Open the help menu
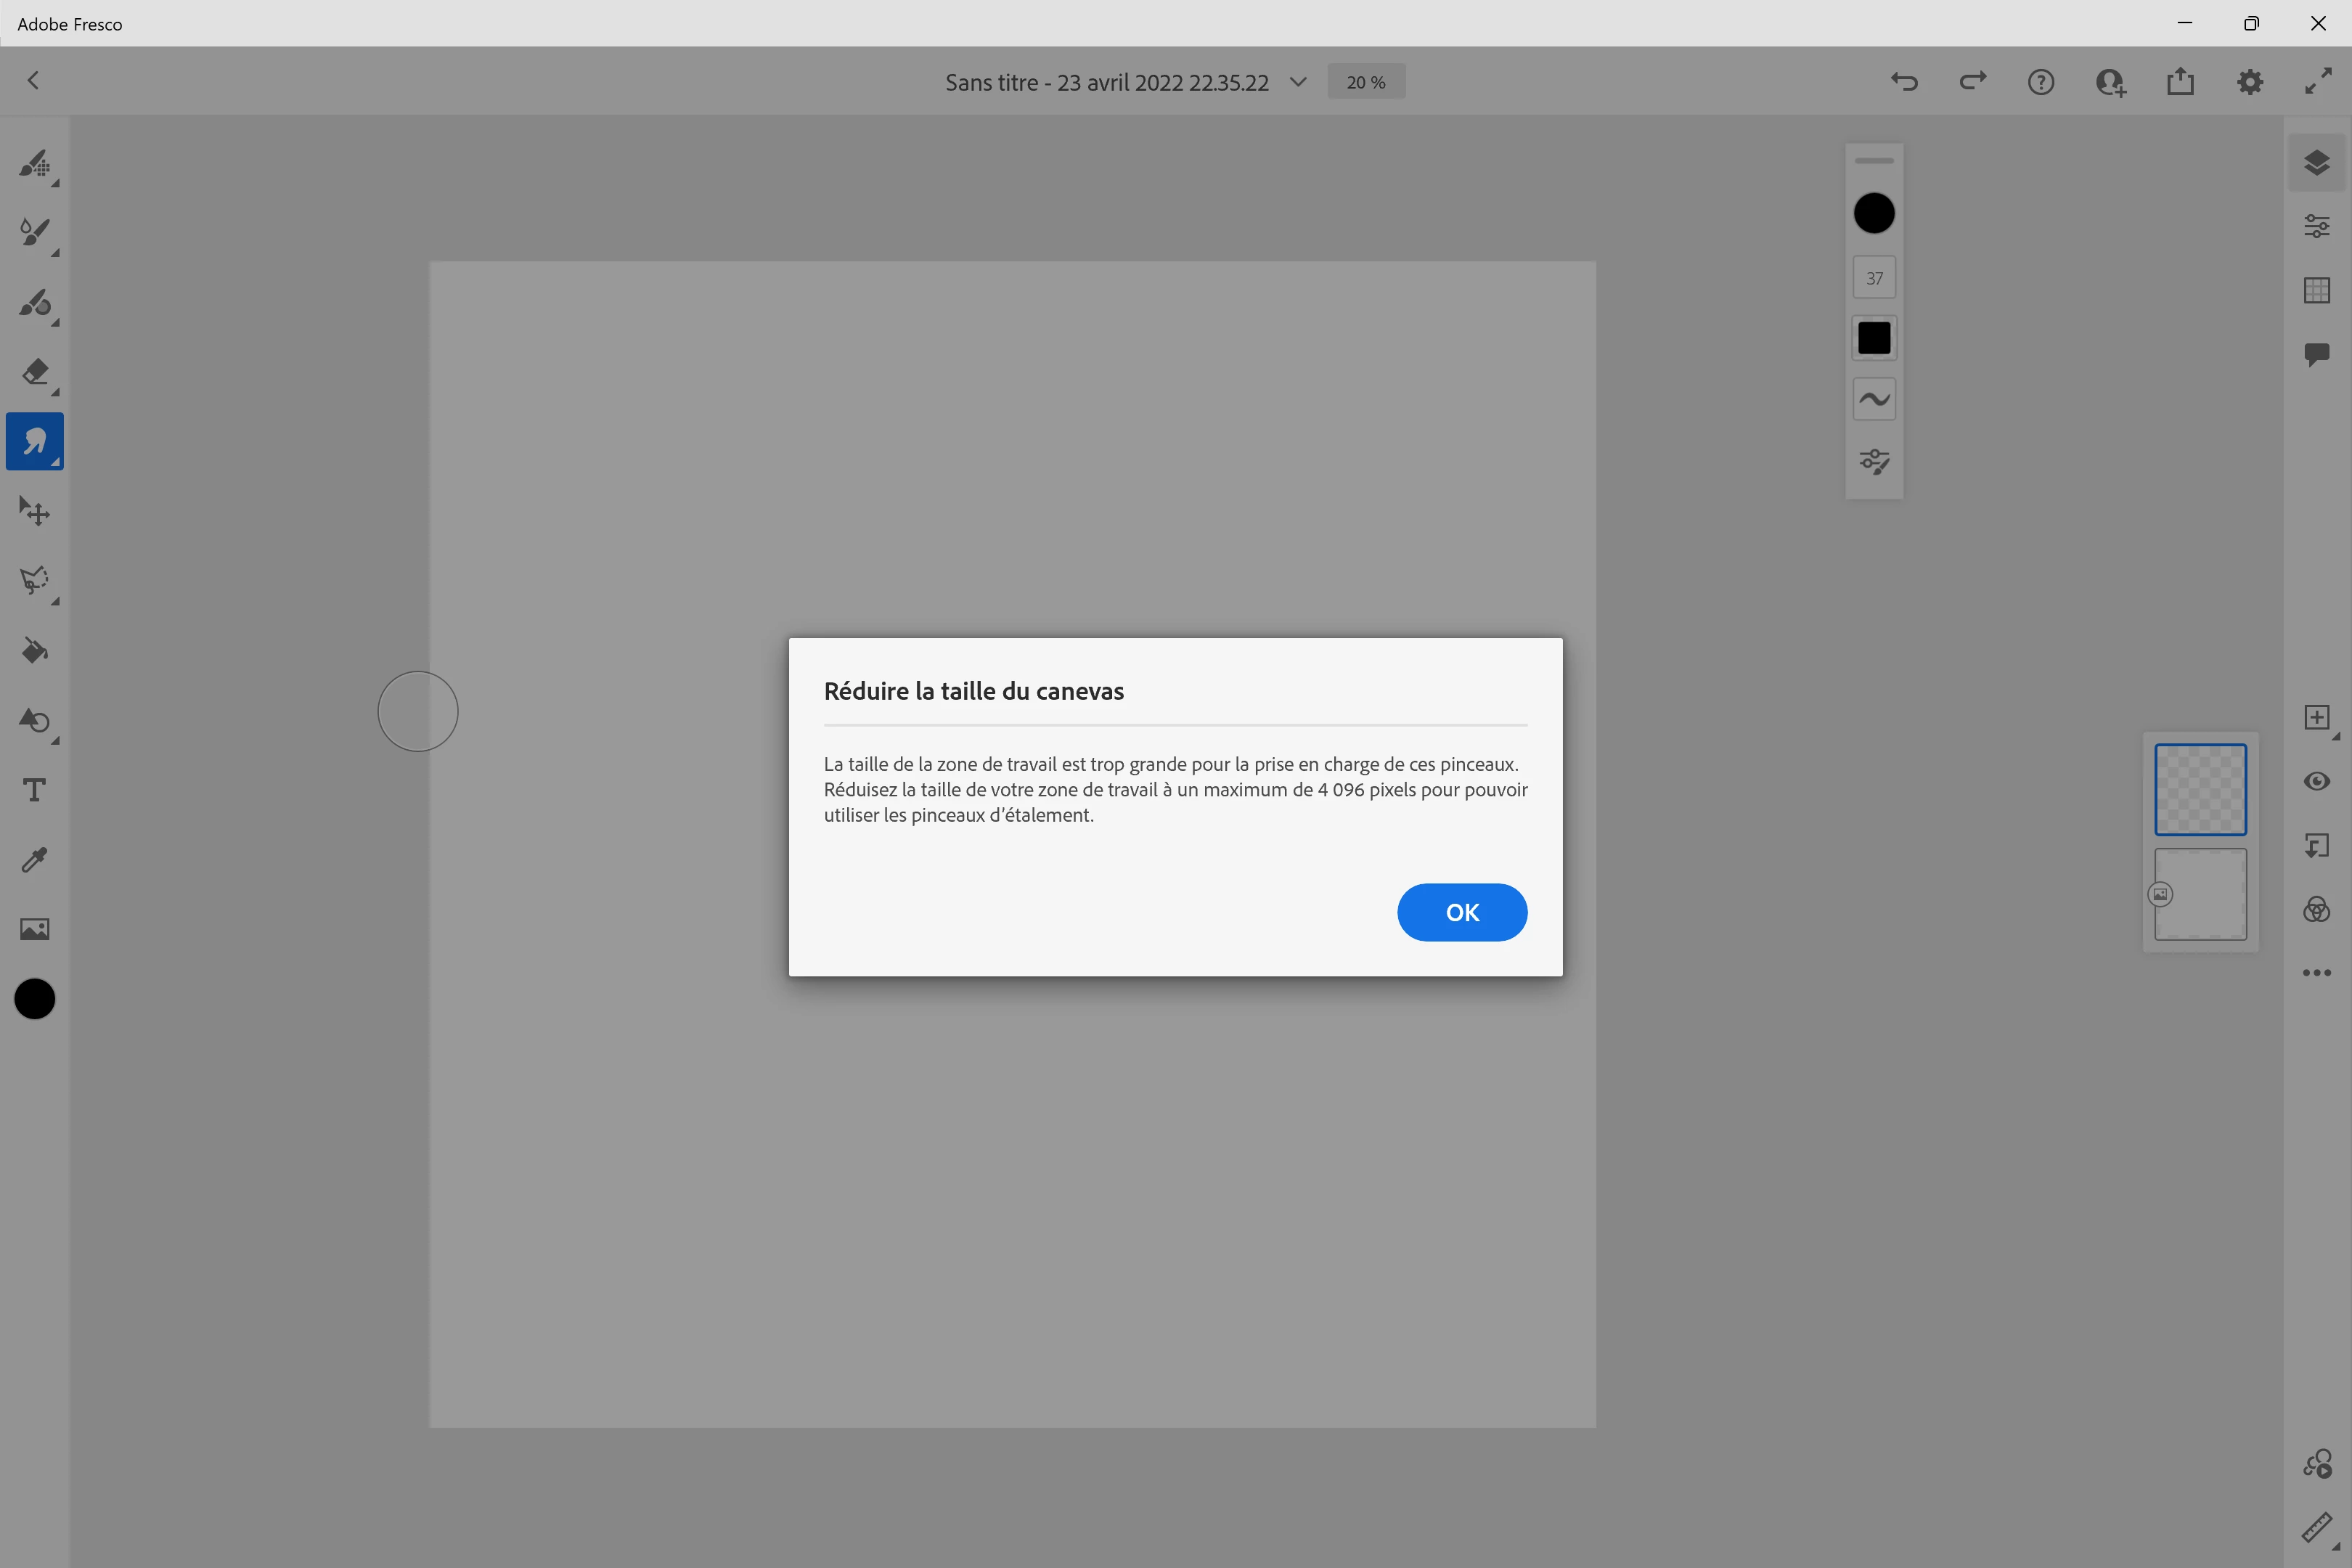Screen dimensions: 2352x1568 tap(2041, 82)
